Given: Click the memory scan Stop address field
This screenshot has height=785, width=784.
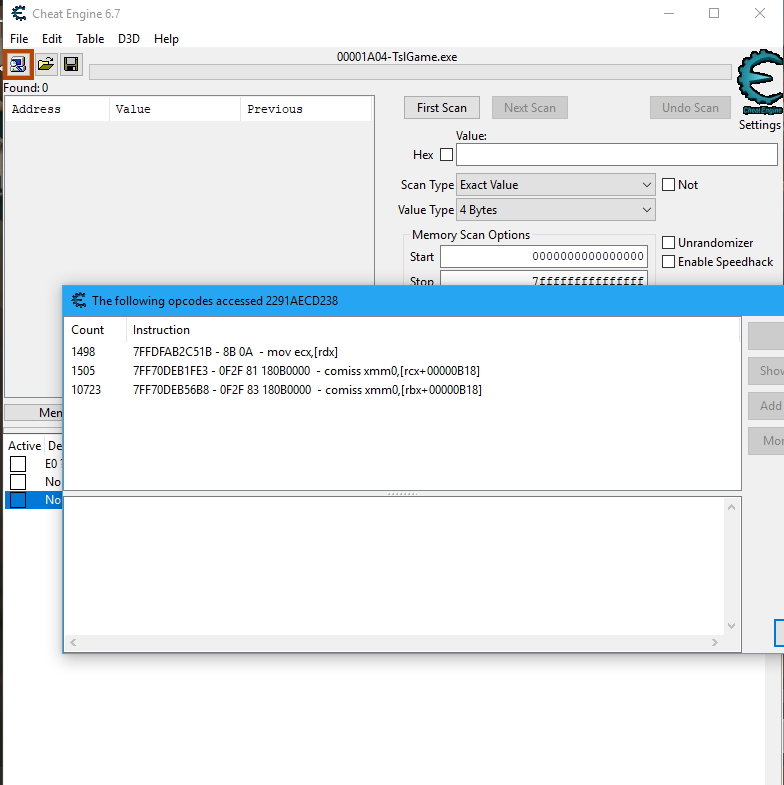Looking at the screenshot, I should 544,278.
